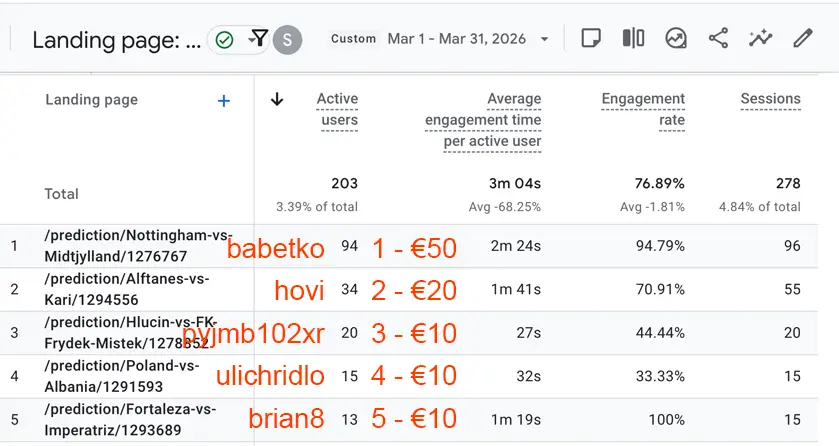This screenshot has height=446, width=839.
Task: Click the Sessions column header
Action: click(x=770, y=99)
